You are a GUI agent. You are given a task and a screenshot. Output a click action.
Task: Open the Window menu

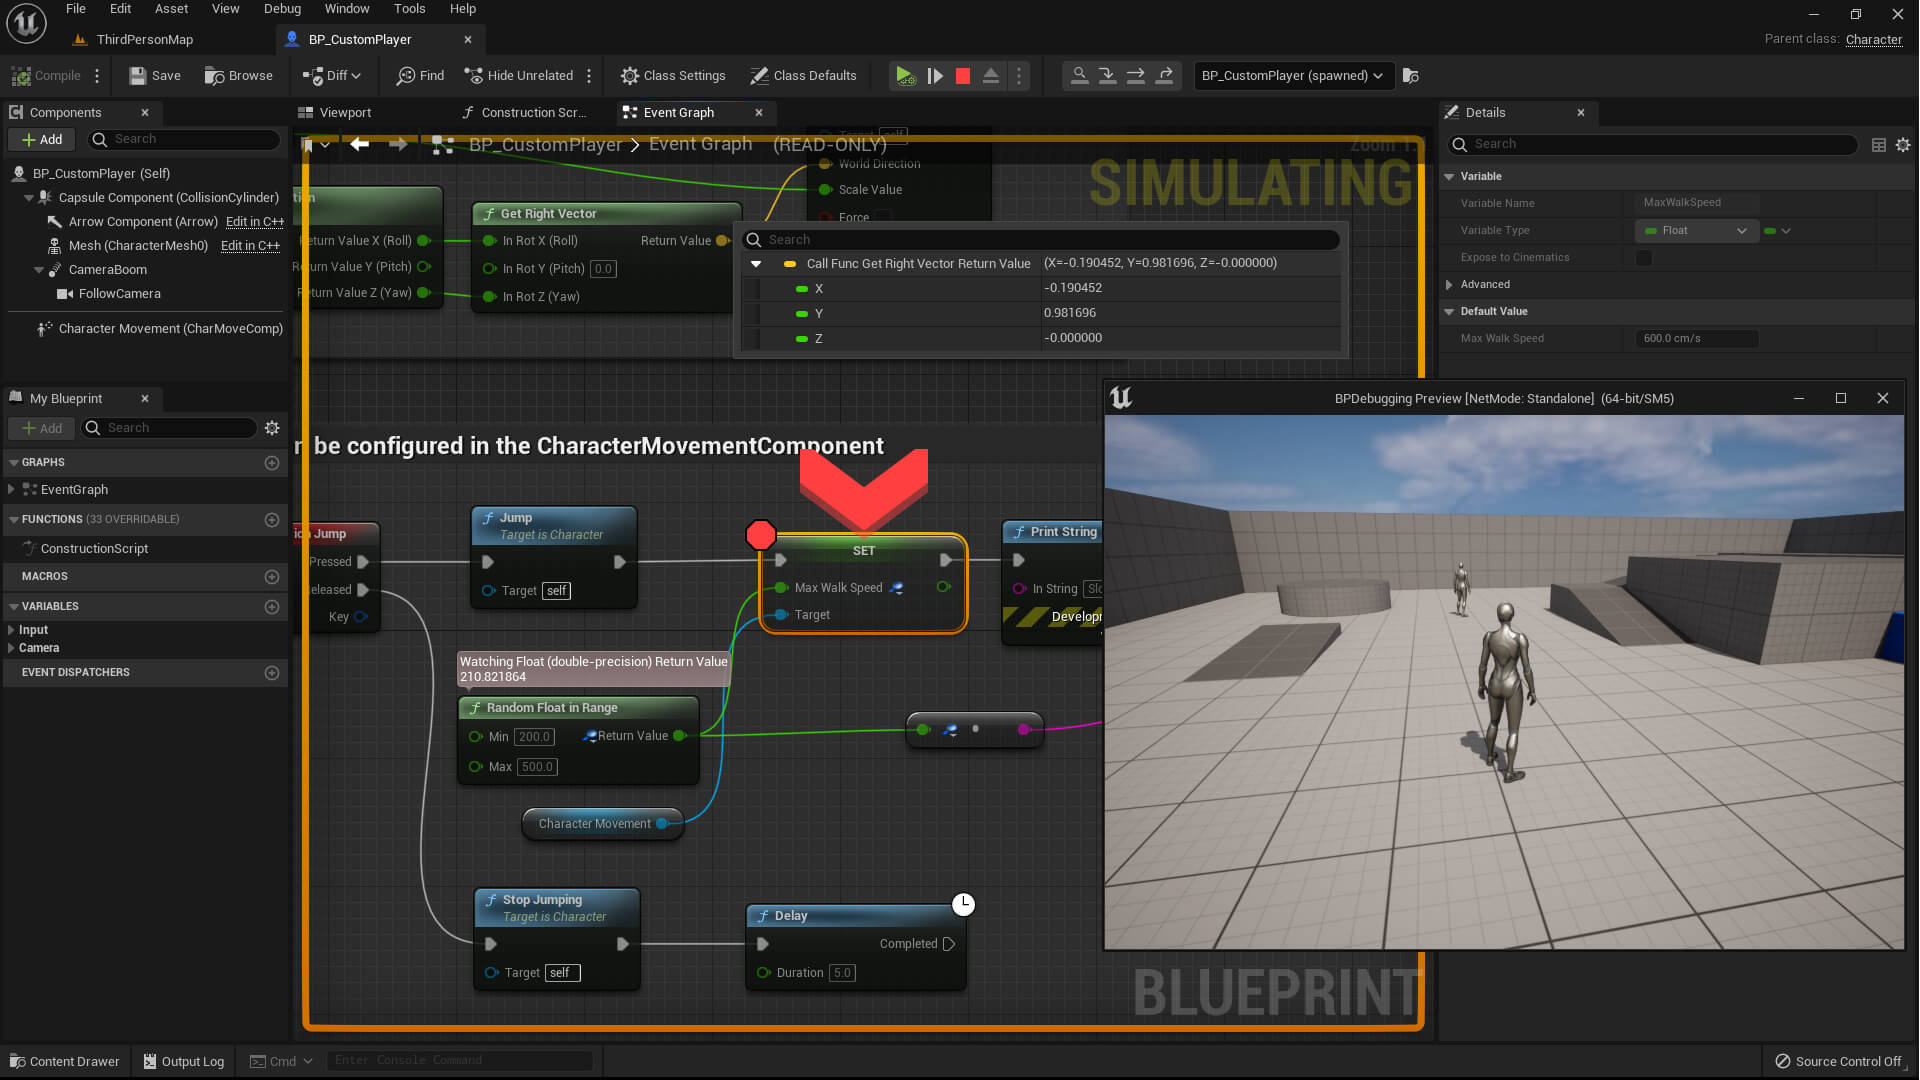(x=346, y=9)
